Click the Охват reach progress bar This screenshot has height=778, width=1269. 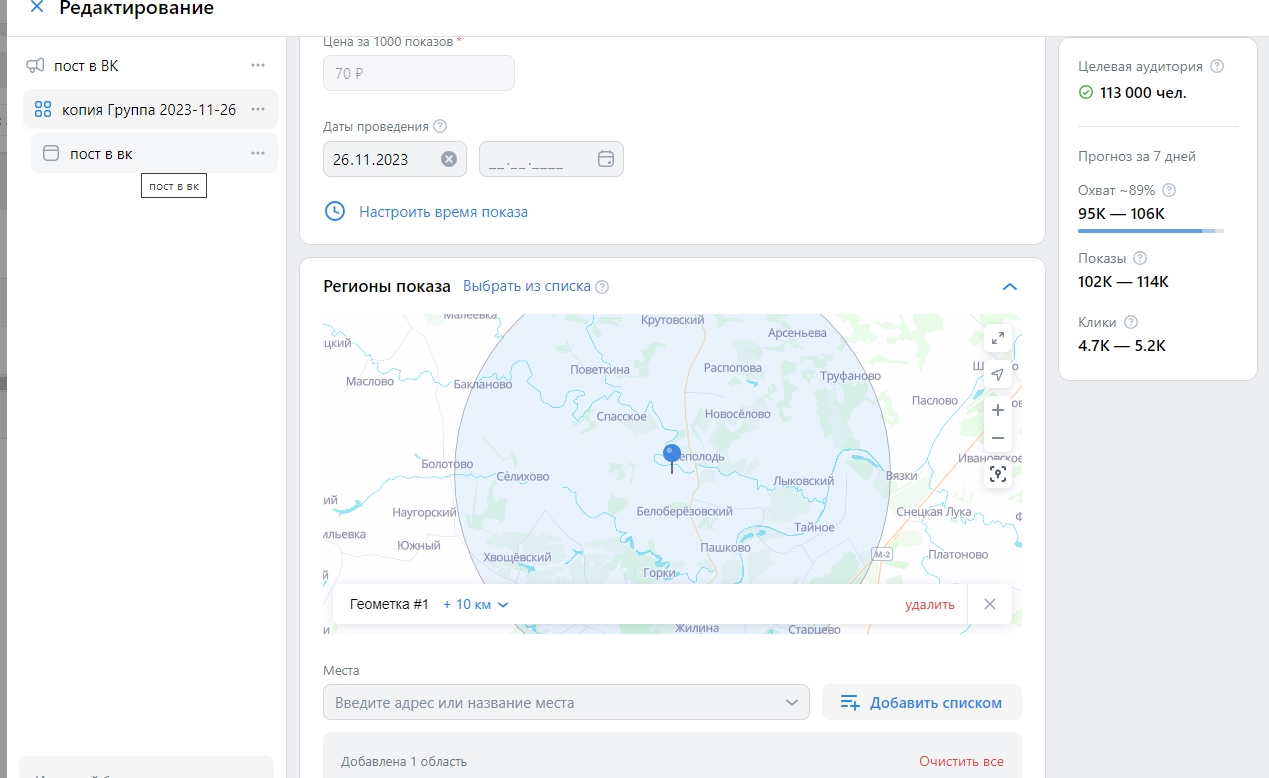(x=1151, y=231)
